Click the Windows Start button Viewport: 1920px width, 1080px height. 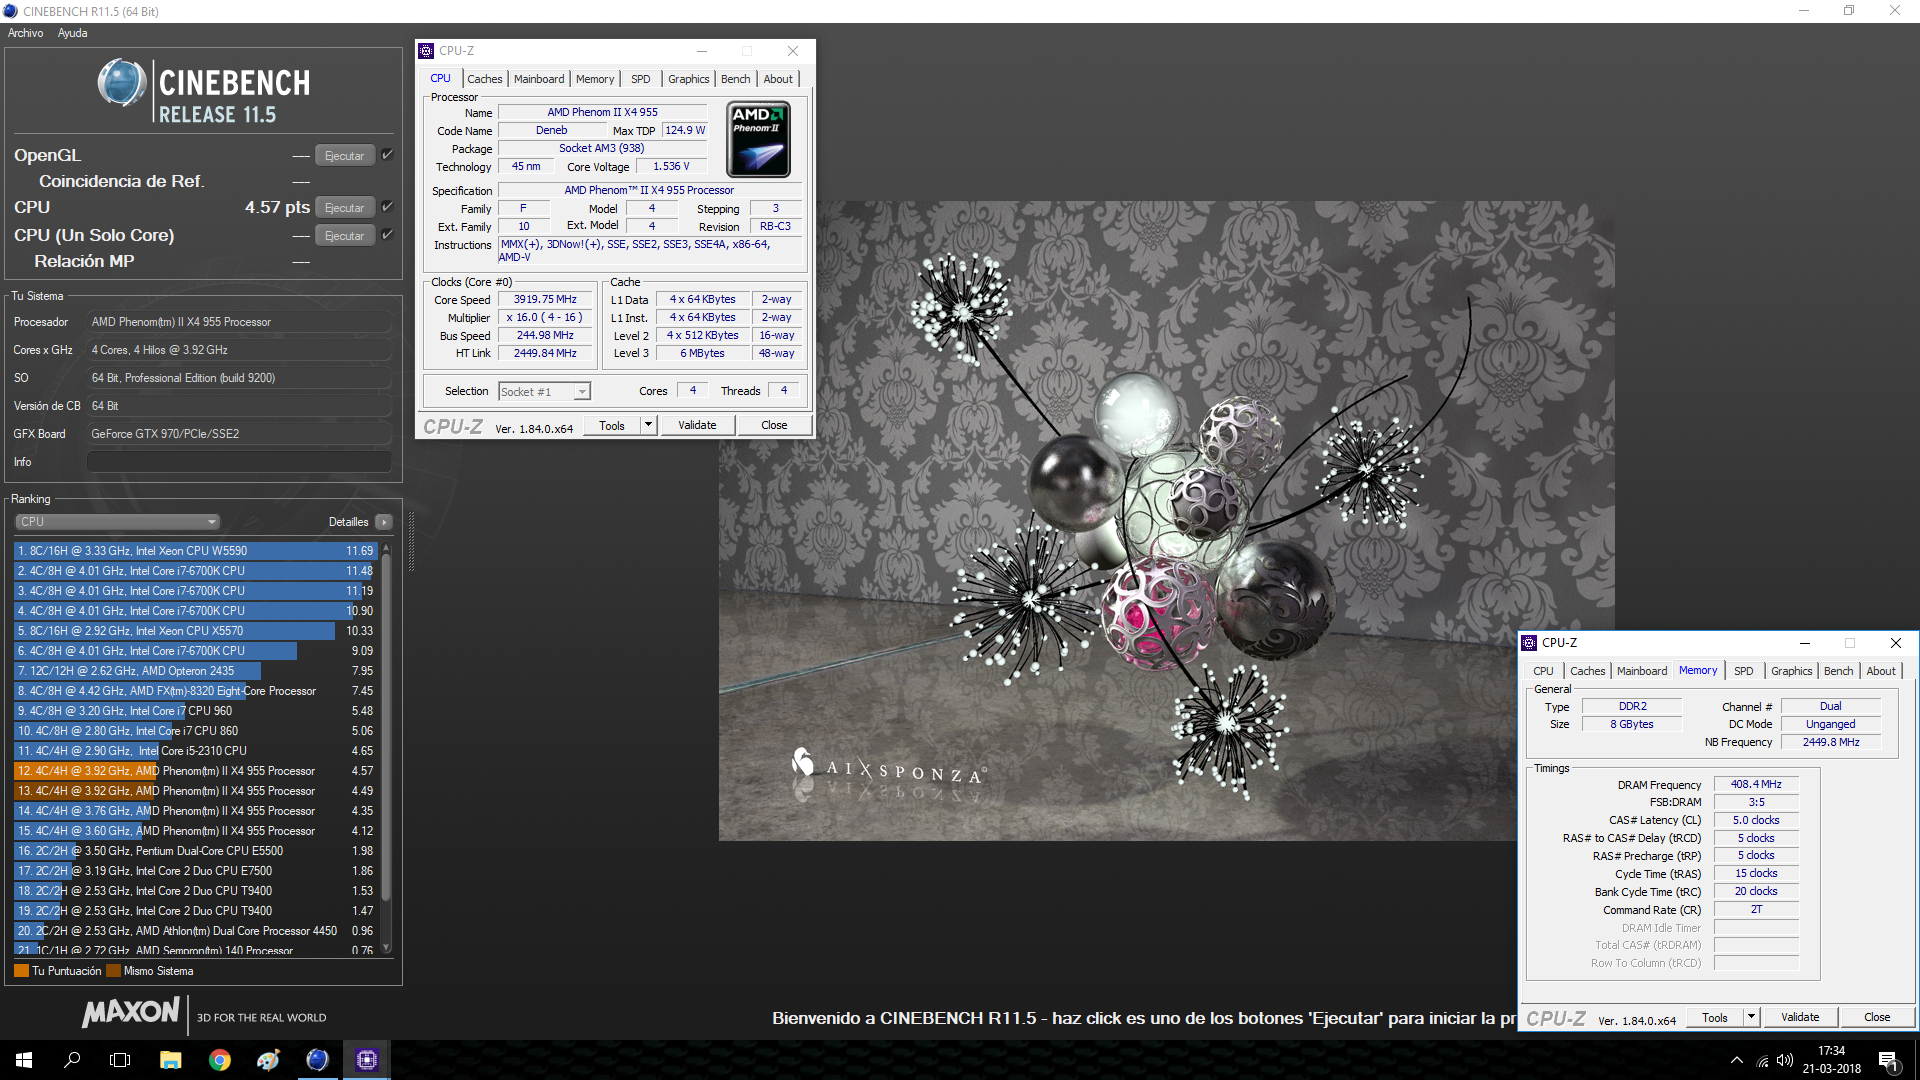pyautogui.click(x=24, y=1060)
